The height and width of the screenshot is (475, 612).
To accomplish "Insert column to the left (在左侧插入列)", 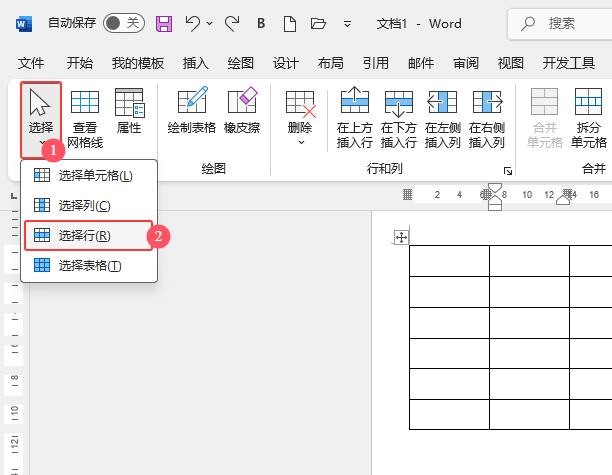I will click(x=443, y=118).
